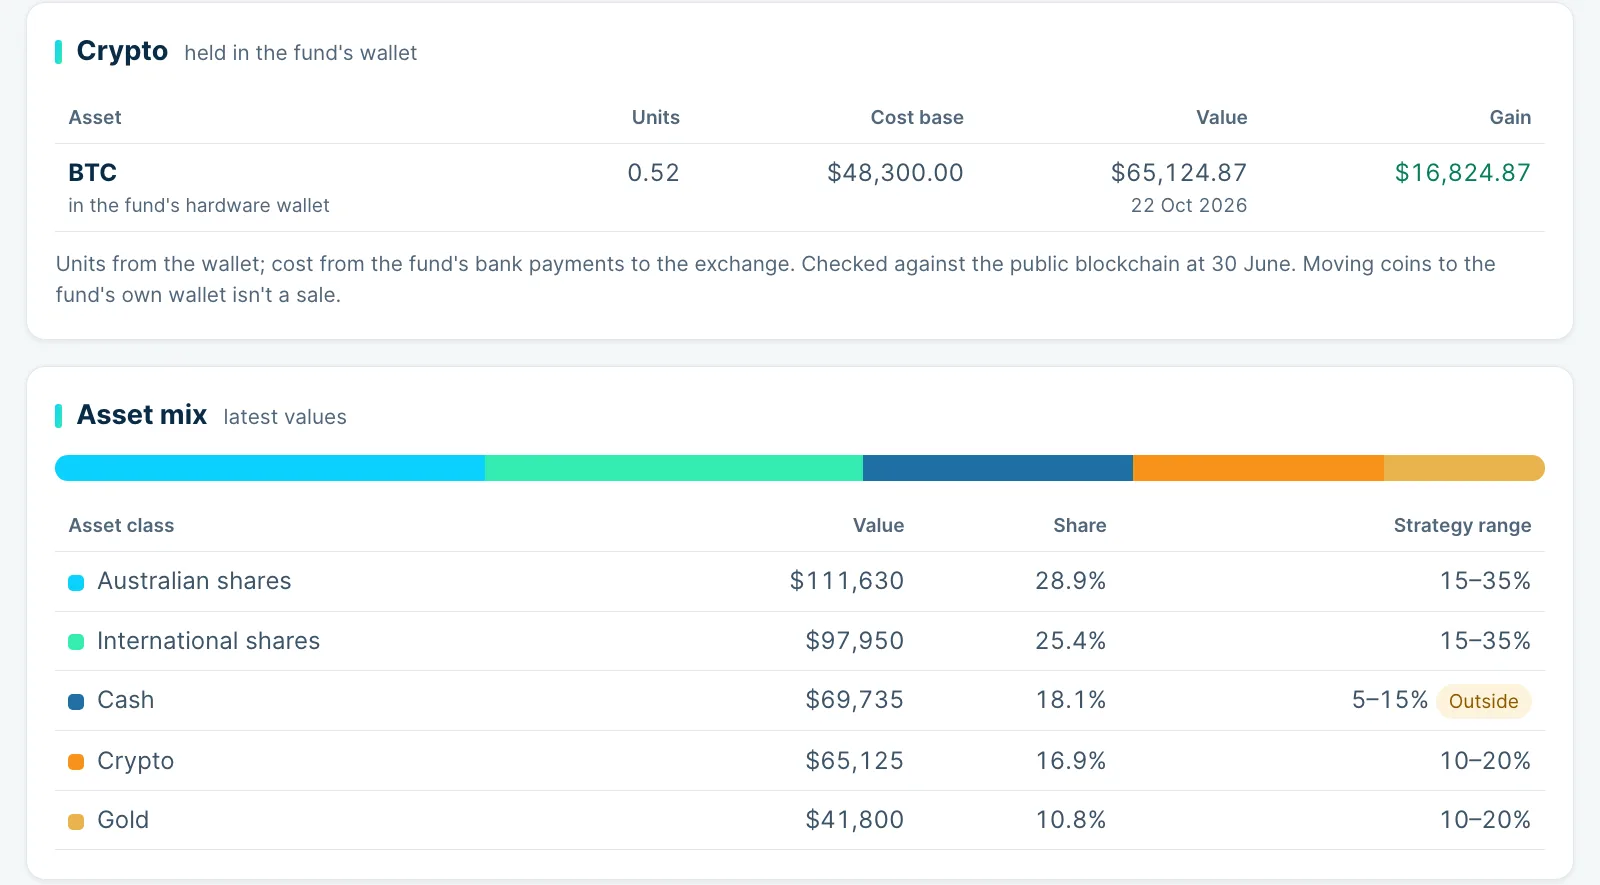
Task: Click the BTC value $65,124.87
Action: (1179, 173)
